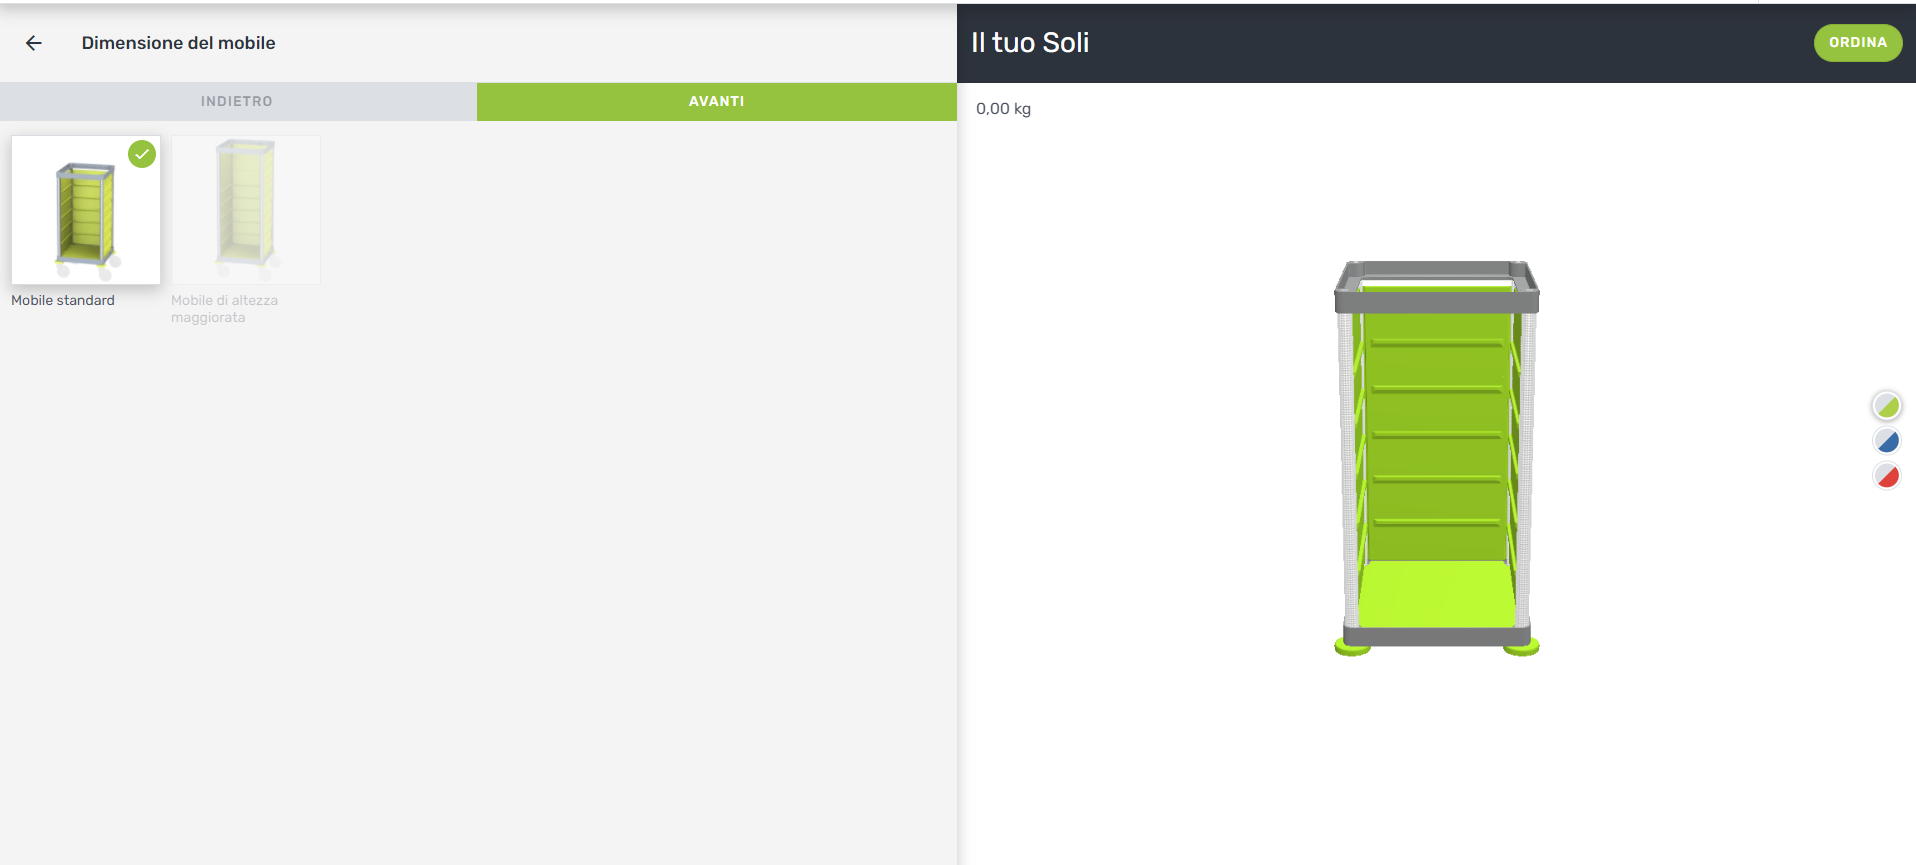
Task: Choose the red color swatch
Action: pos(1886,476)
